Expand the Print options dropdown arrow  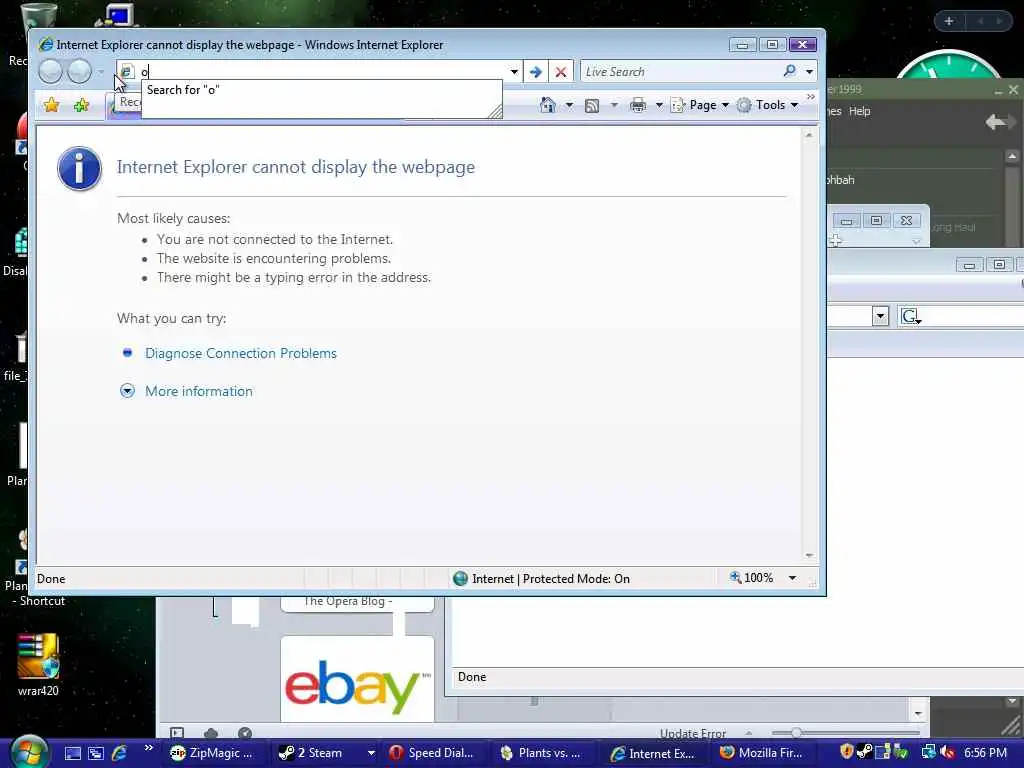point(659,105)
